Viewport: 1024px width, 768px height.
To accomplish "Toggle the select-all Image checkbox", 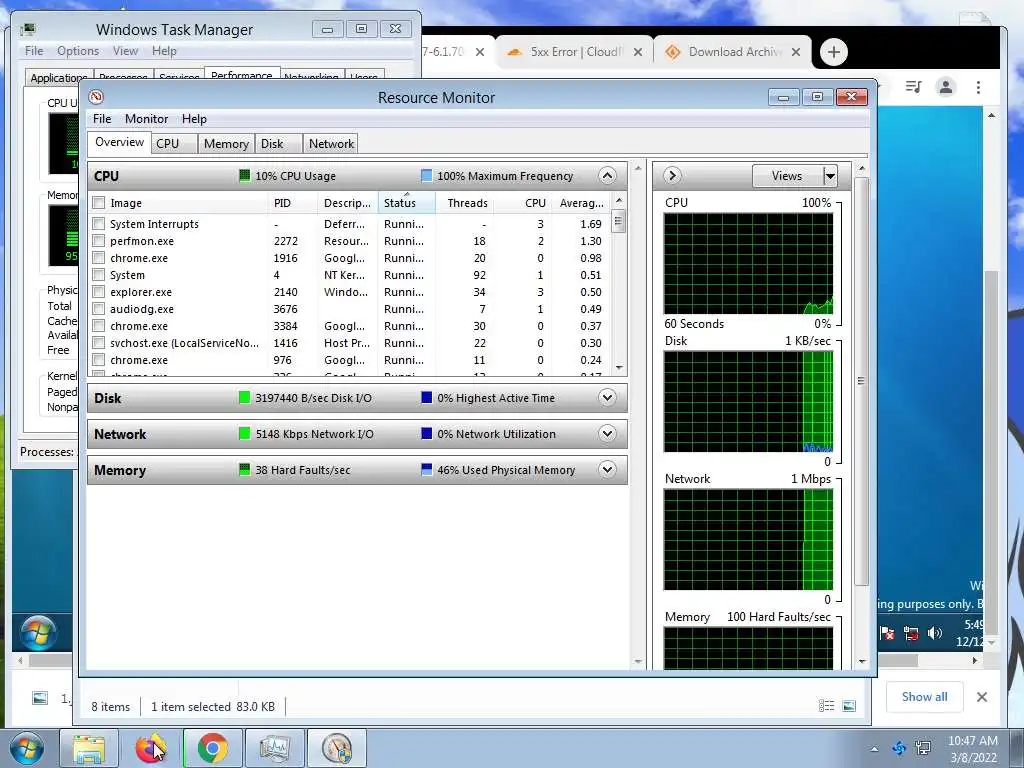I will pyautogui.click(x=99, y=203).
